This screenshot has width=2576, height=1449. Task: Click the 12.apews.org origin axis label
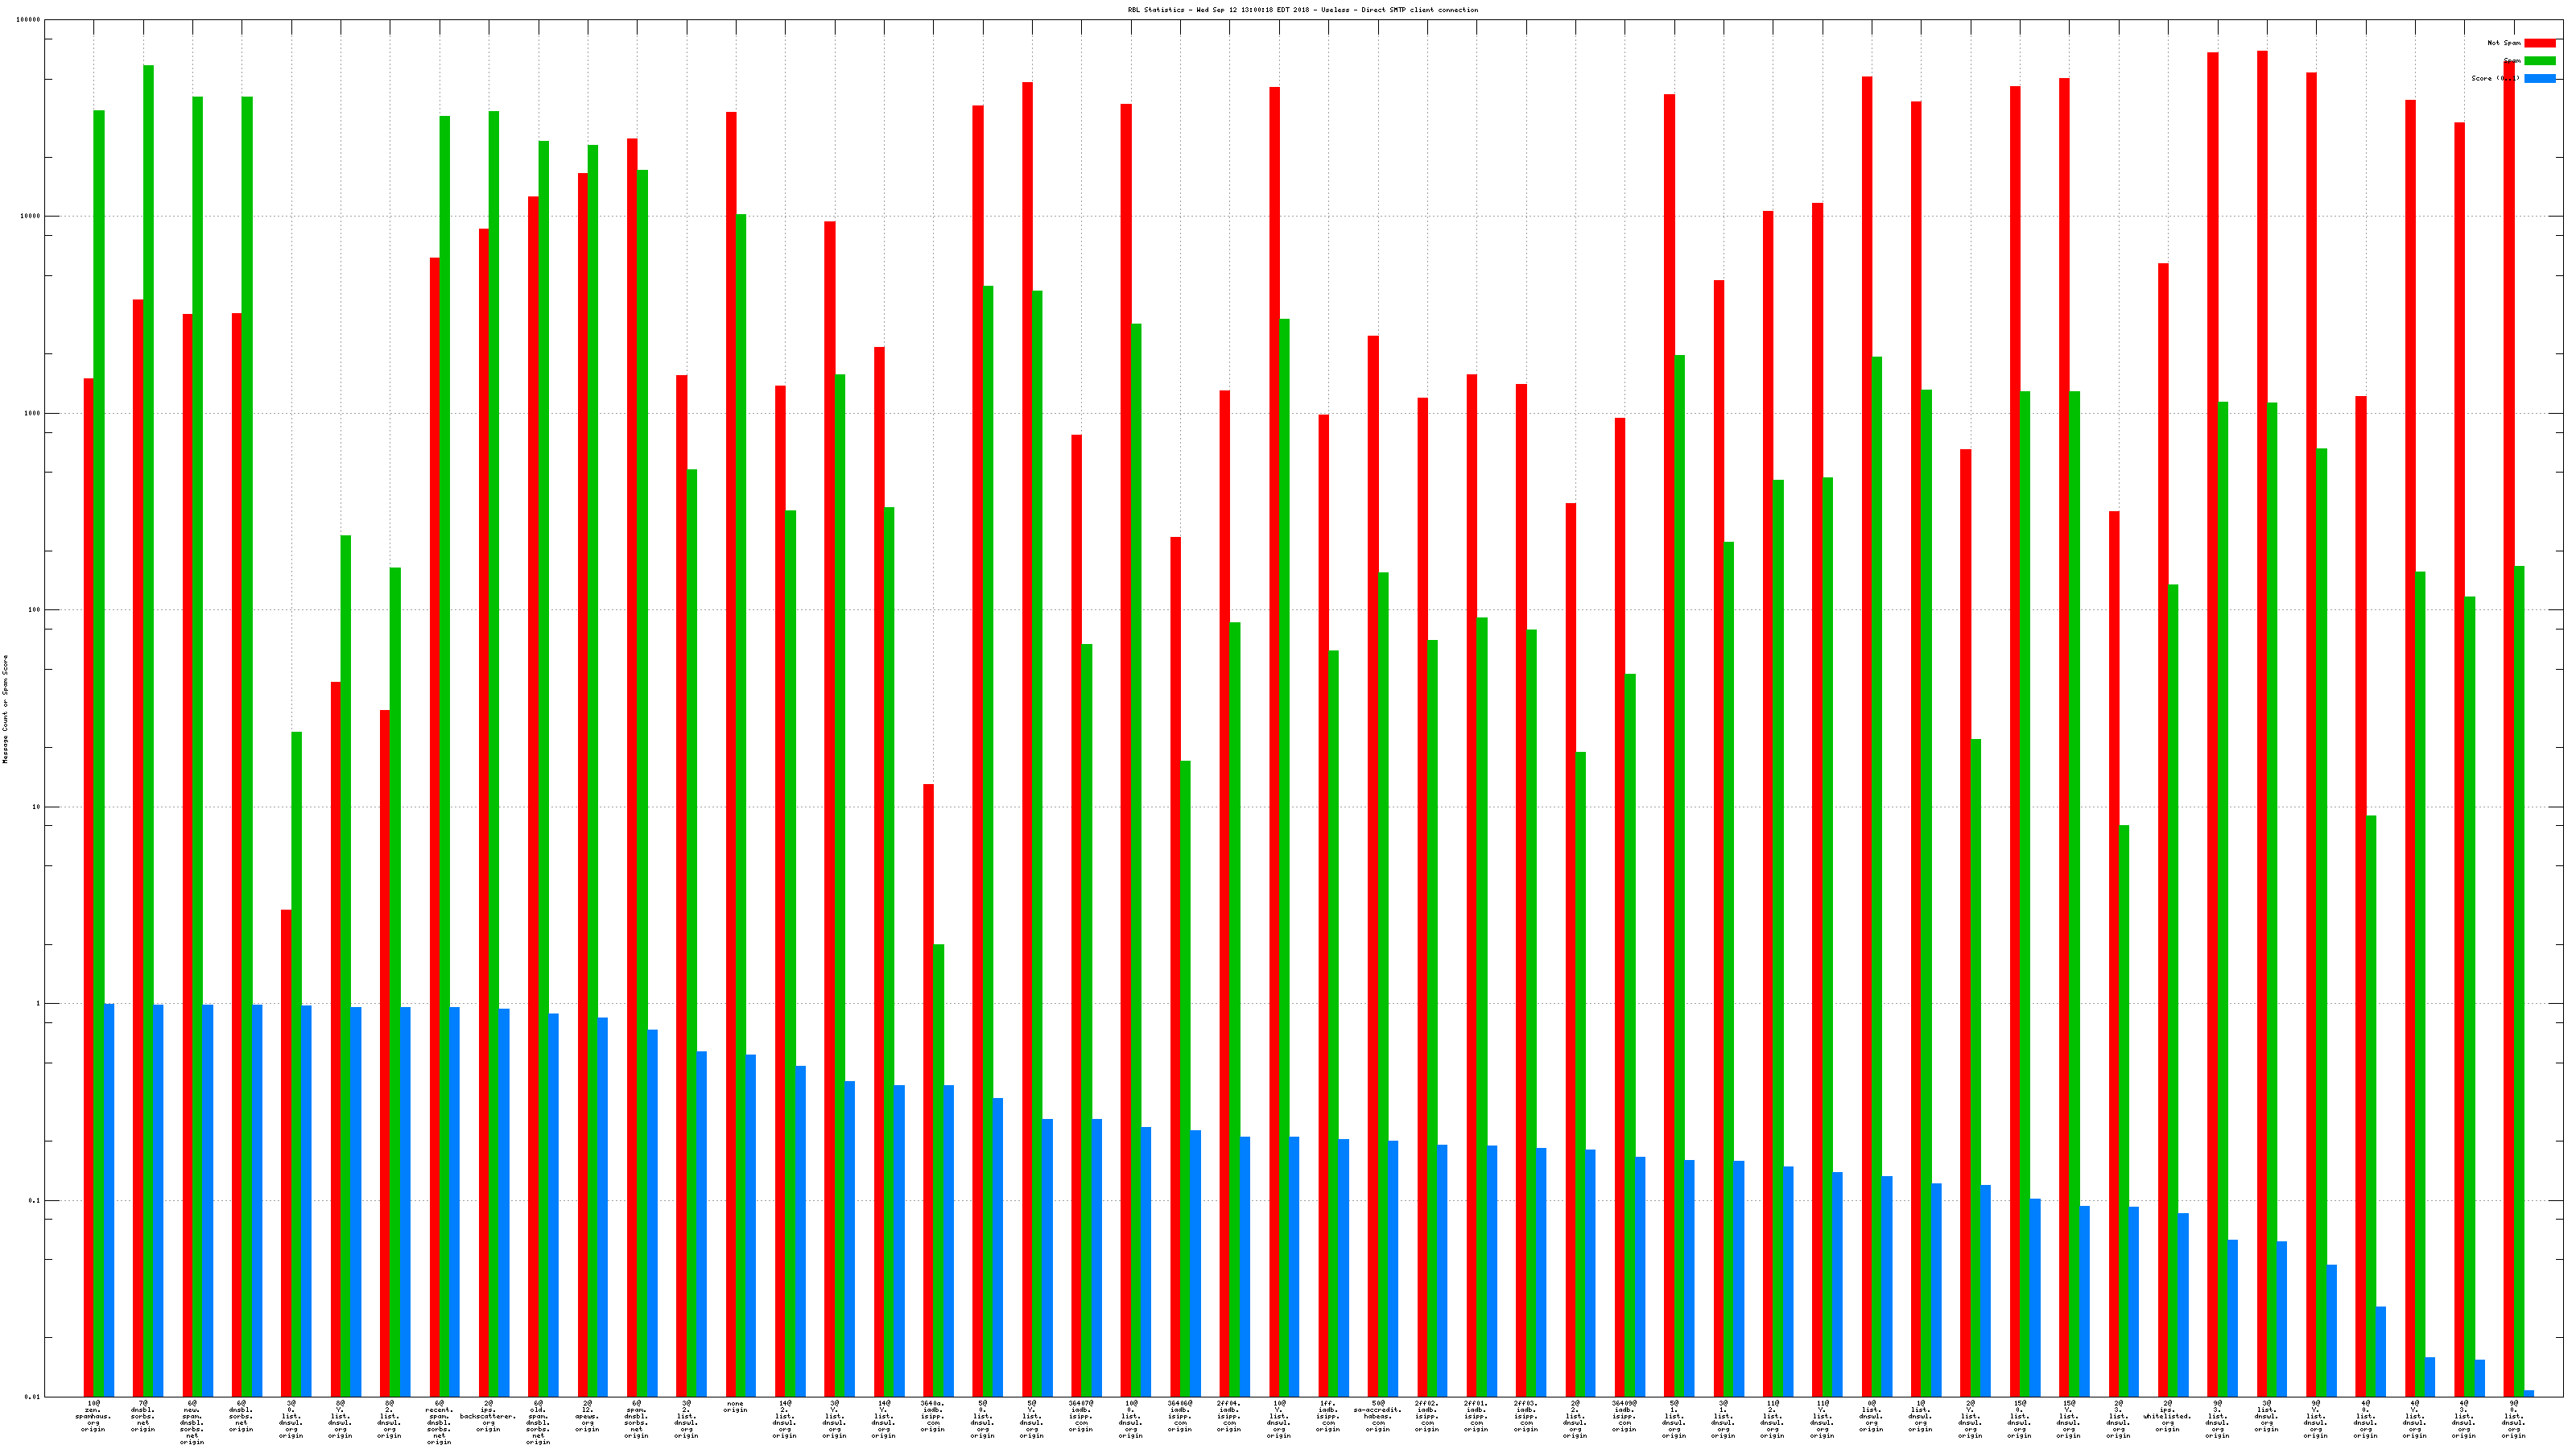(x=587, y=1416)
